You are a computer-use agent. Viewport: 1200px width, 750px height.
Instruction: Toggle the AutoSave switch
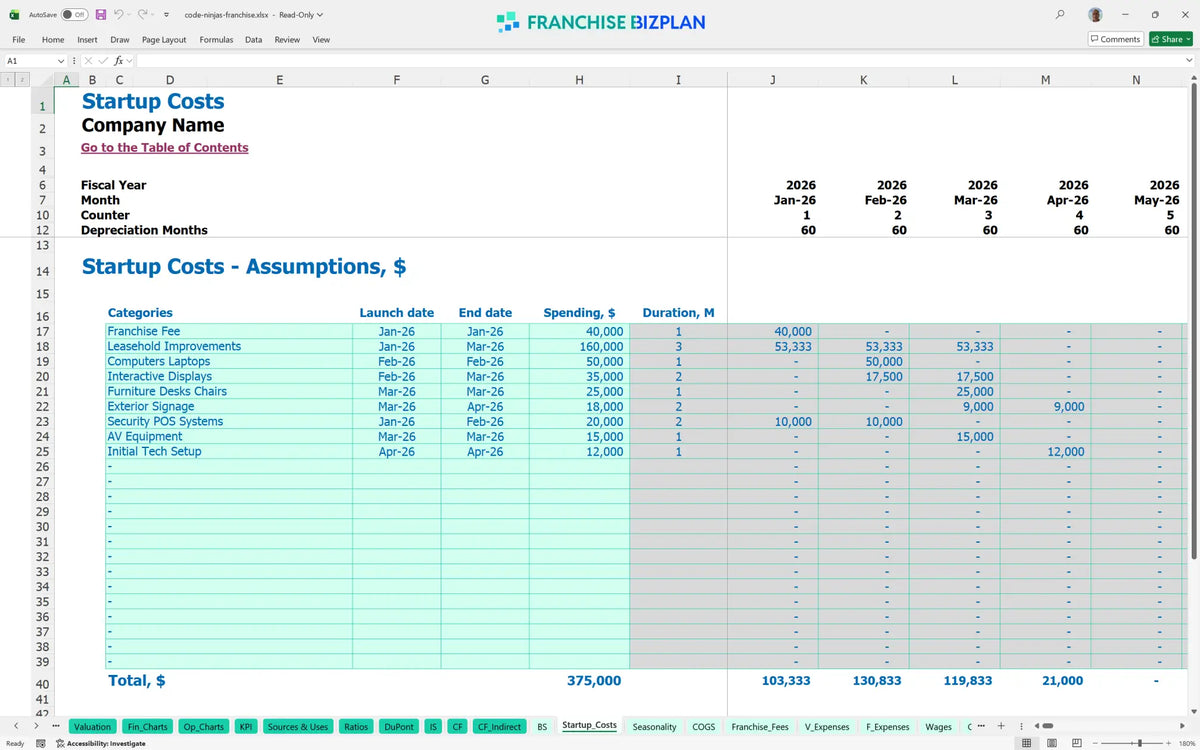[74, 15]
